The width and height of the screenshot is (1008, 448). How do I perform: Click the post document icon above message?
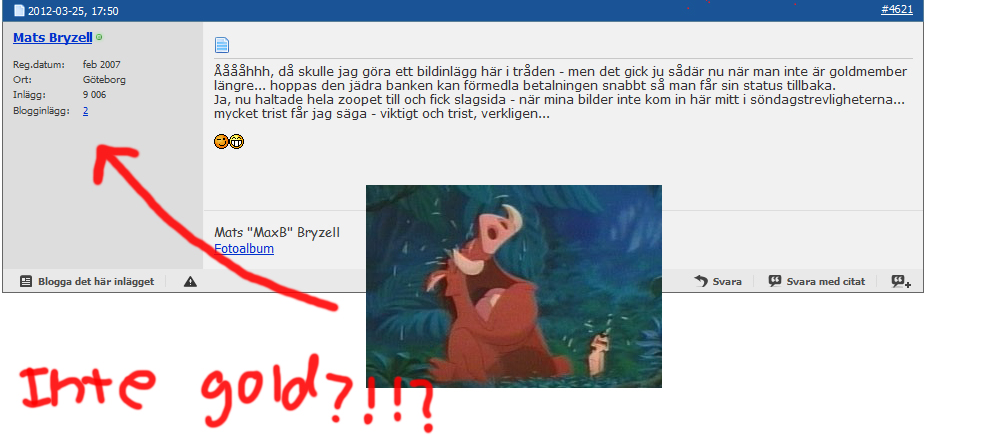coord(222,45)
